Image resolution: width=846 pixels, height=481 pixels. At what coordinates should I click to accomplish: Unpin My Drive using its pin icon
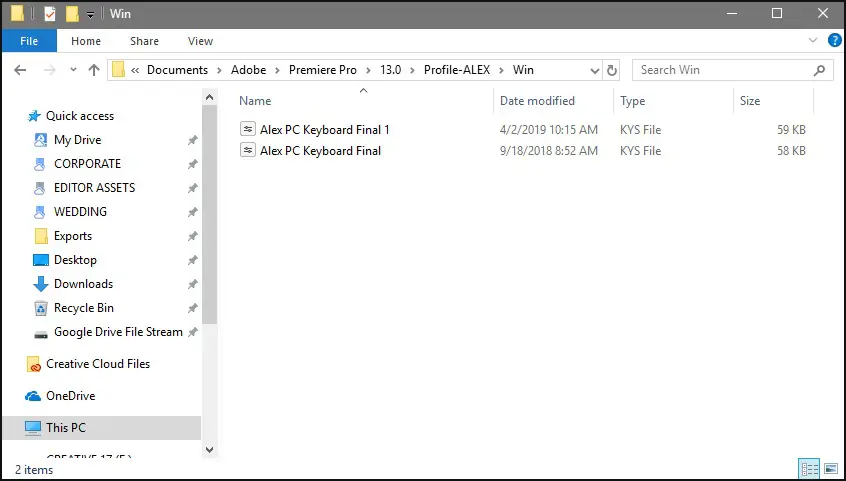tap(192, 140)
